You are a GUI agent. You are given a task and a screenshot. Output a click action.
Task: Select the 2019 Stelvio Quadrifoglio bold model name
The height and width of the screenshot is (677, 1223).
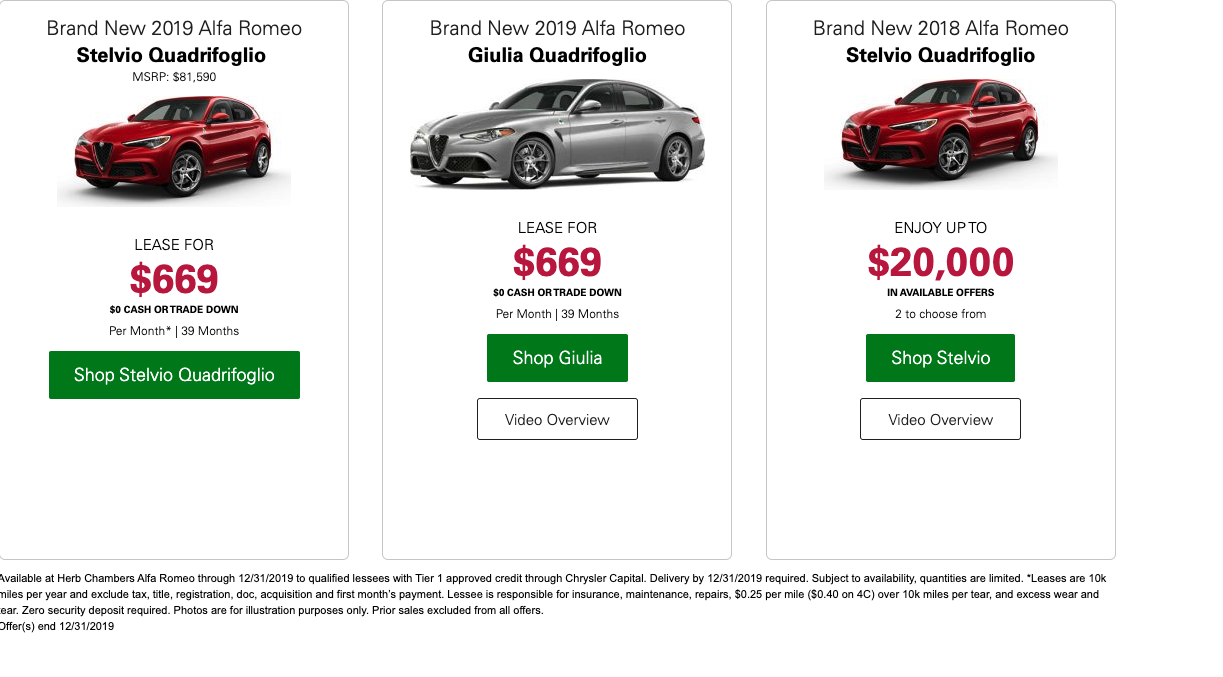click(x=171, y=55)
